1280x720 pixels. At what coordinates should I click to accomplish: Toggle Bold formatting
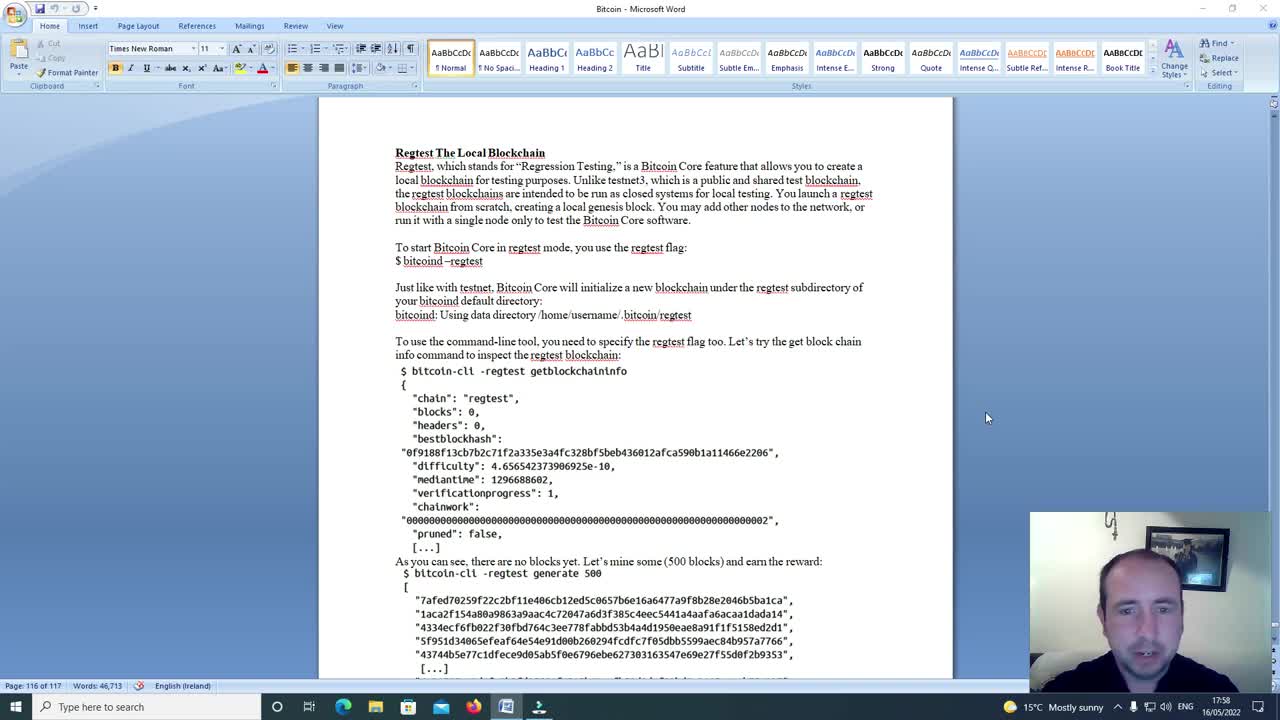115,68
